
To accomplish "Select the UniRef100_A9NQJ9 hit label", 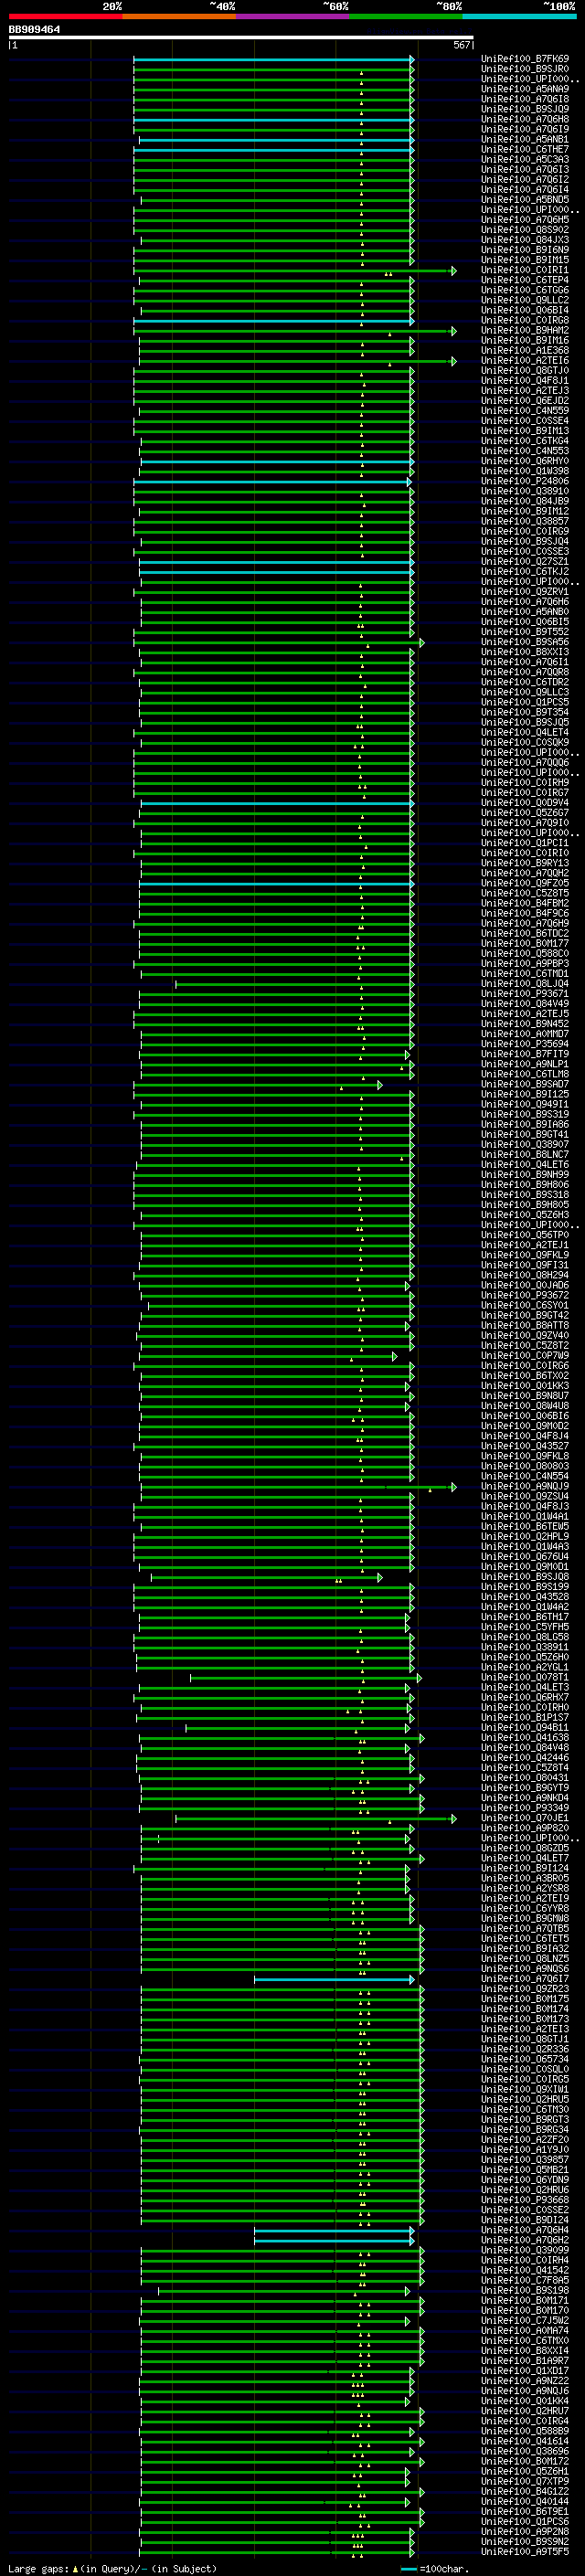I will [x=525, y=1486].
